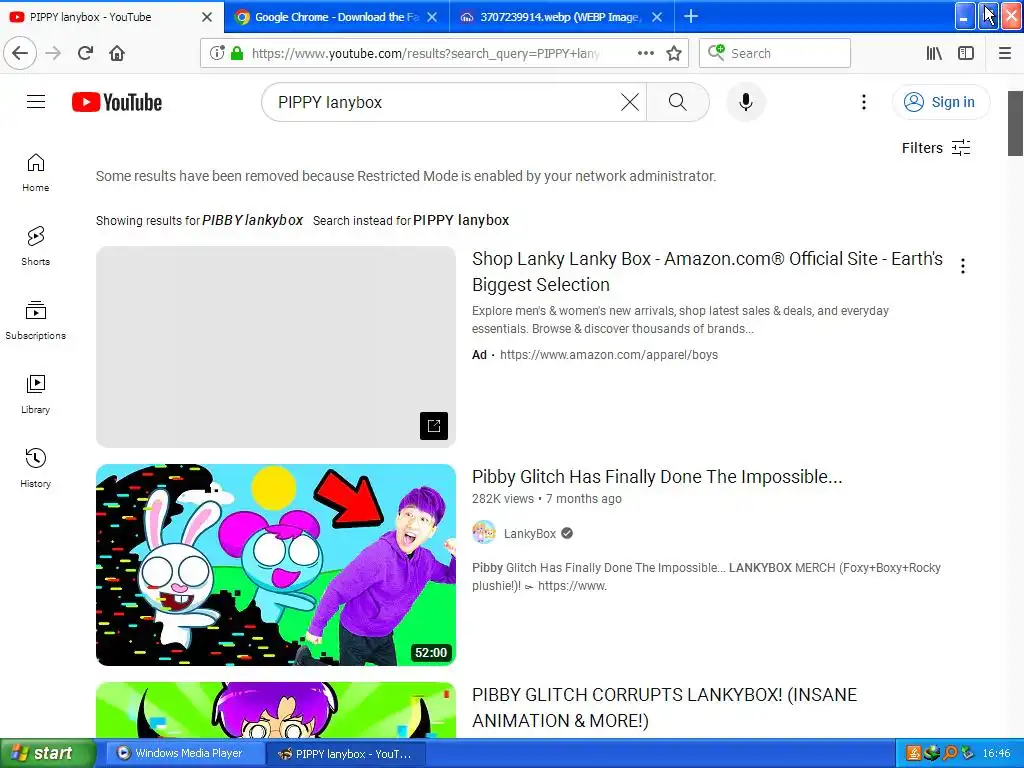Open the Windows start button
Image resolution: width=1024 pixels, height=768 pixels.
click(x=48, y=753)
